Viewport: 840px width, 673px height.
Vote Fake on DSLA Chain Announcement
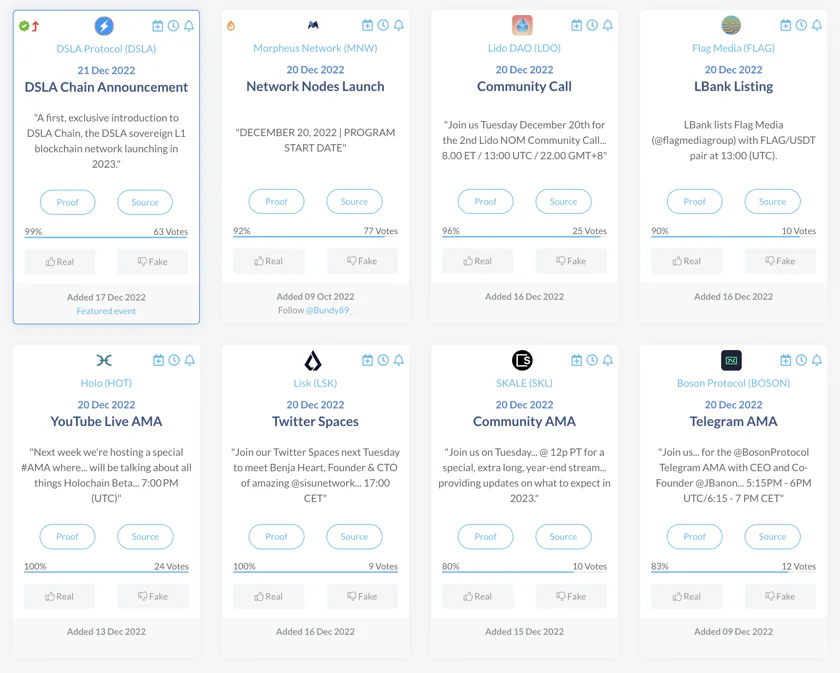click(153, 261)
